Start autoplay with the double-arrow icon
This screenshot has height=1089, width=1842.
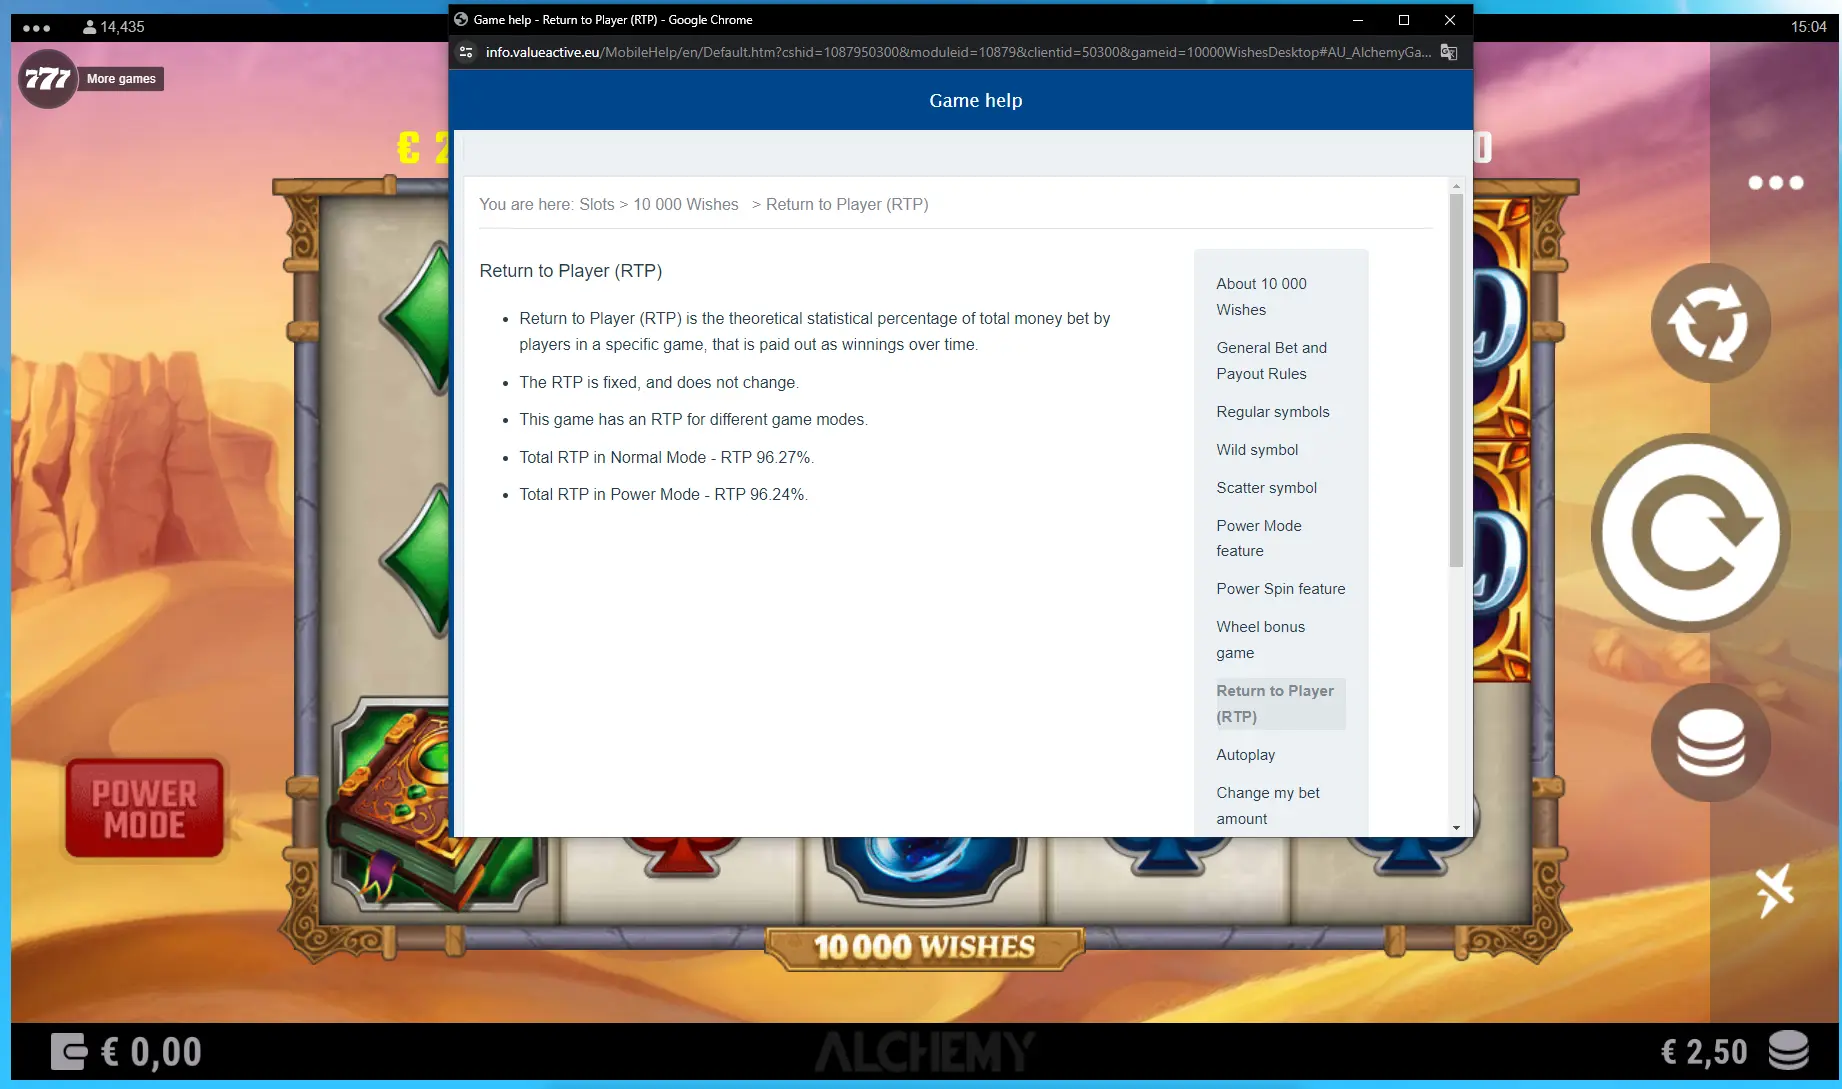pyautogui.click(x=1710, y=323)
